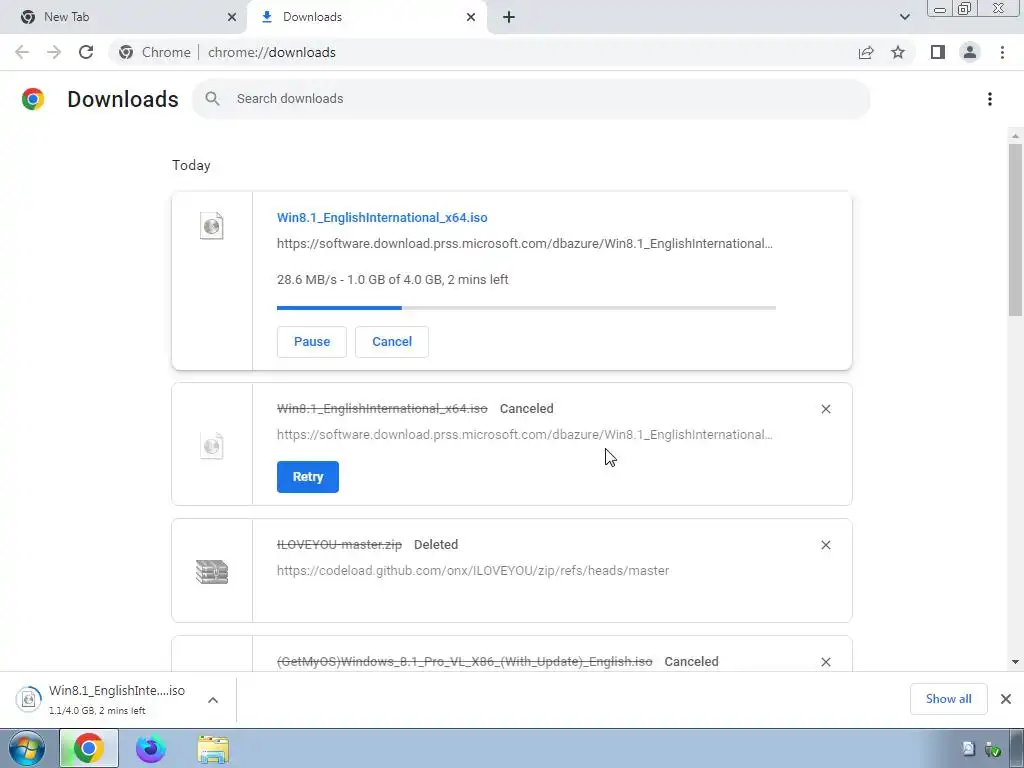
Task: Share this page via the share icon
Action: click(x=866, y=52)
